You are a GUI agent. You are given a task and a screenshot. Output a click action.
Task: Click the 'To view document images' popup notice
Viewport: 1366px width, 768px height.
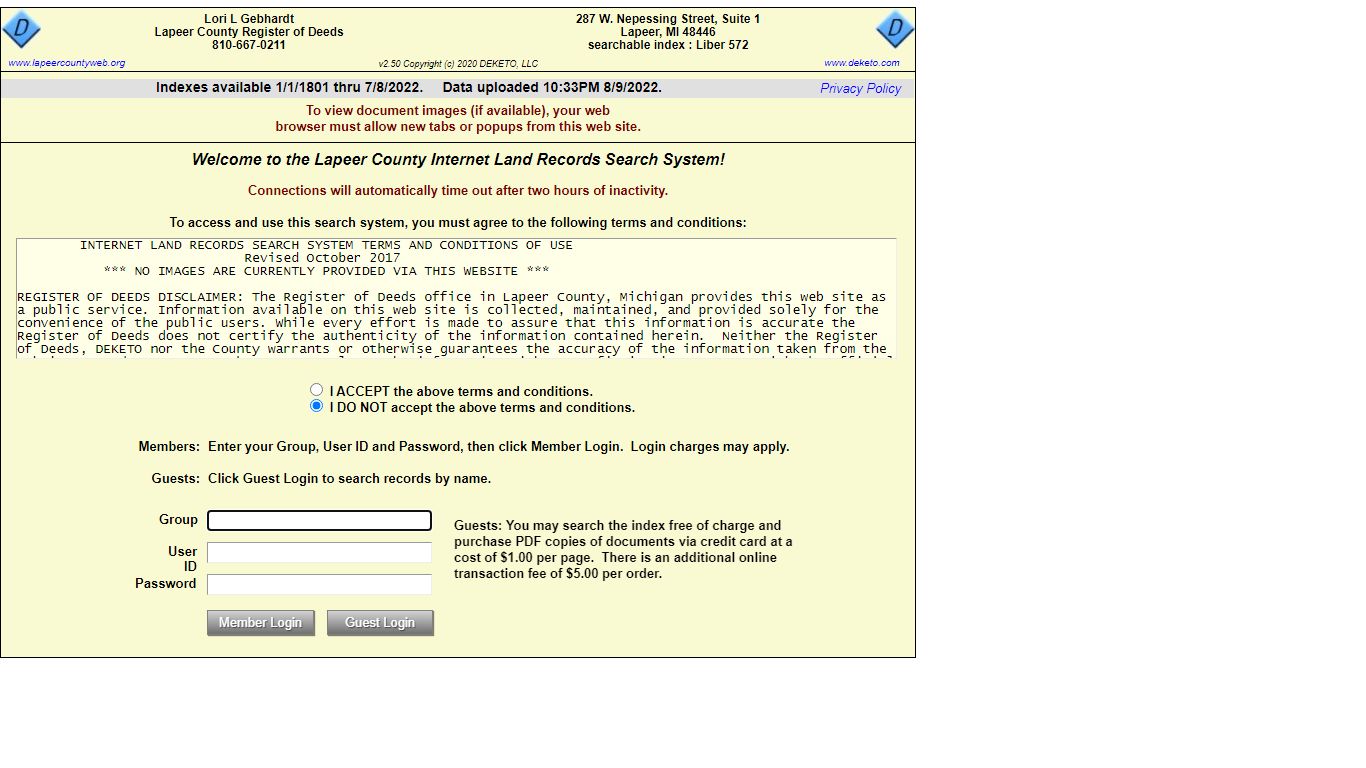458,119
